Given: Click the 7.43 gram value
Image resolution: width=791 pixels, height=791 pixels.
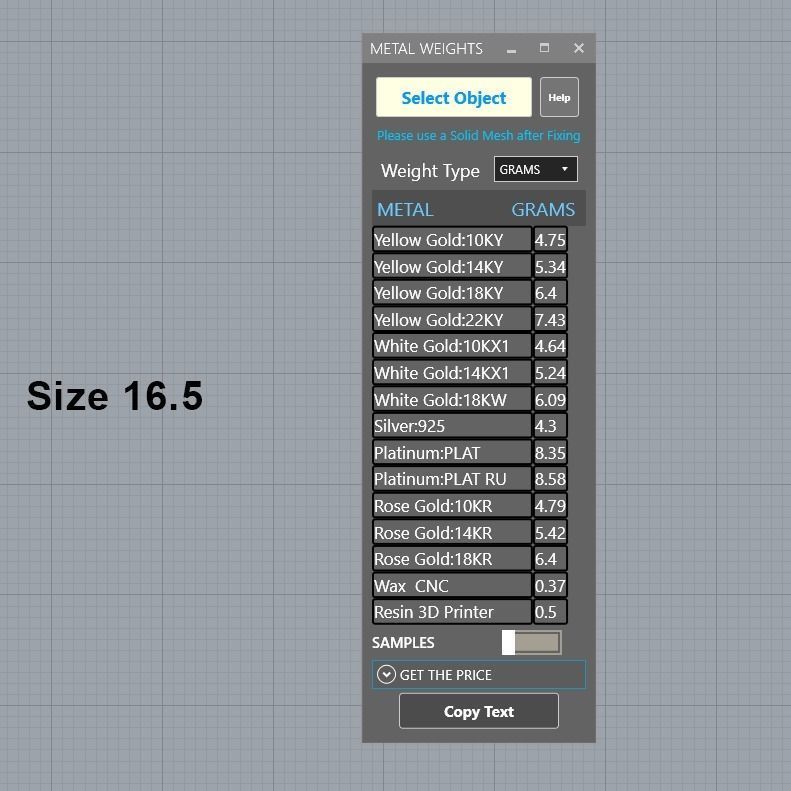Looking at the screenshot, I should (550, 319).
